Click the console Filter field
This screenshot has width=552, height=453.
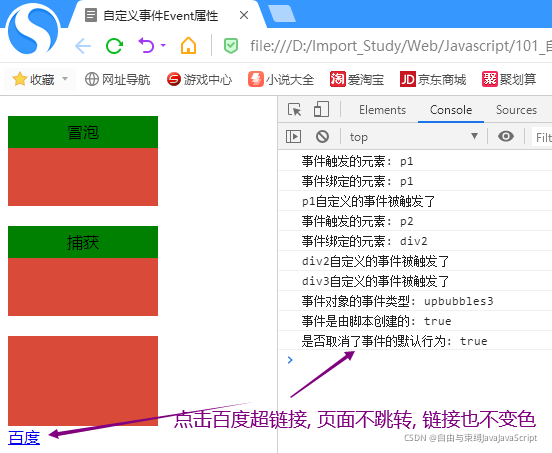pyautogui.click(x=542, y=137)
